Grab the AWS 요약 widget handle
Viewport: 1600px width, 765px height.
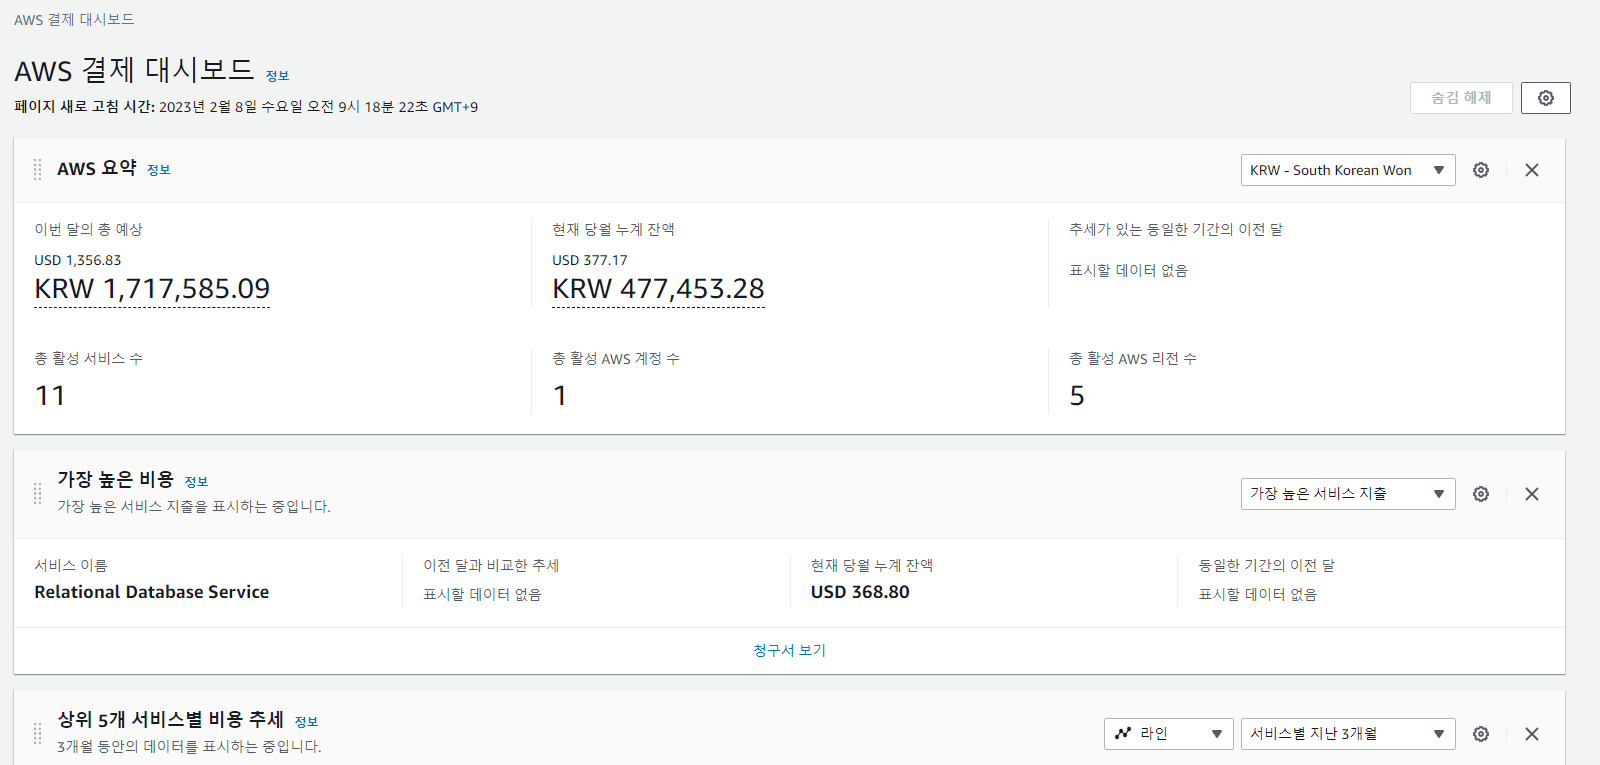37,170
